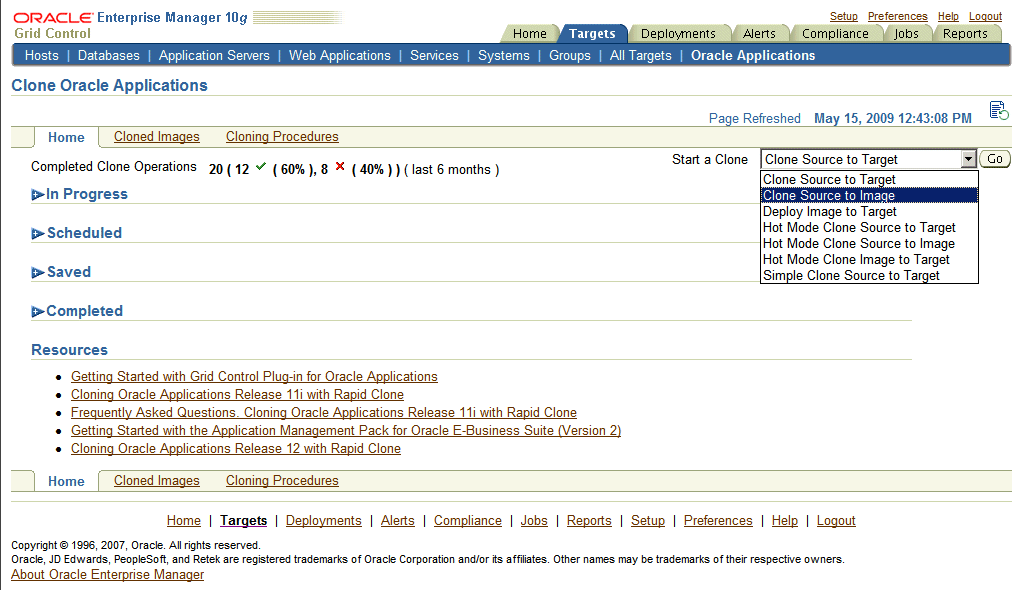This screenshot has width=1020, height=590.
Task: Click the Setup link at top right
Action: [844, 16]
